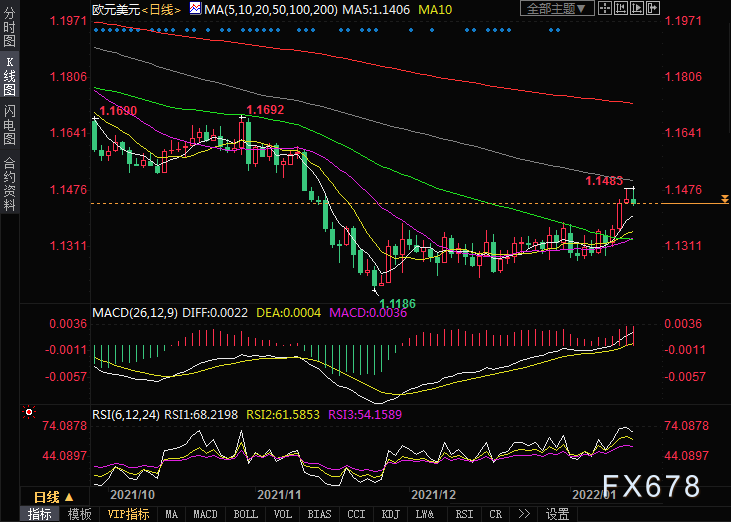This screenshot has width=731, height=522.
Task: Click the DEA:0.0004 value
Action: click(289, 312)
